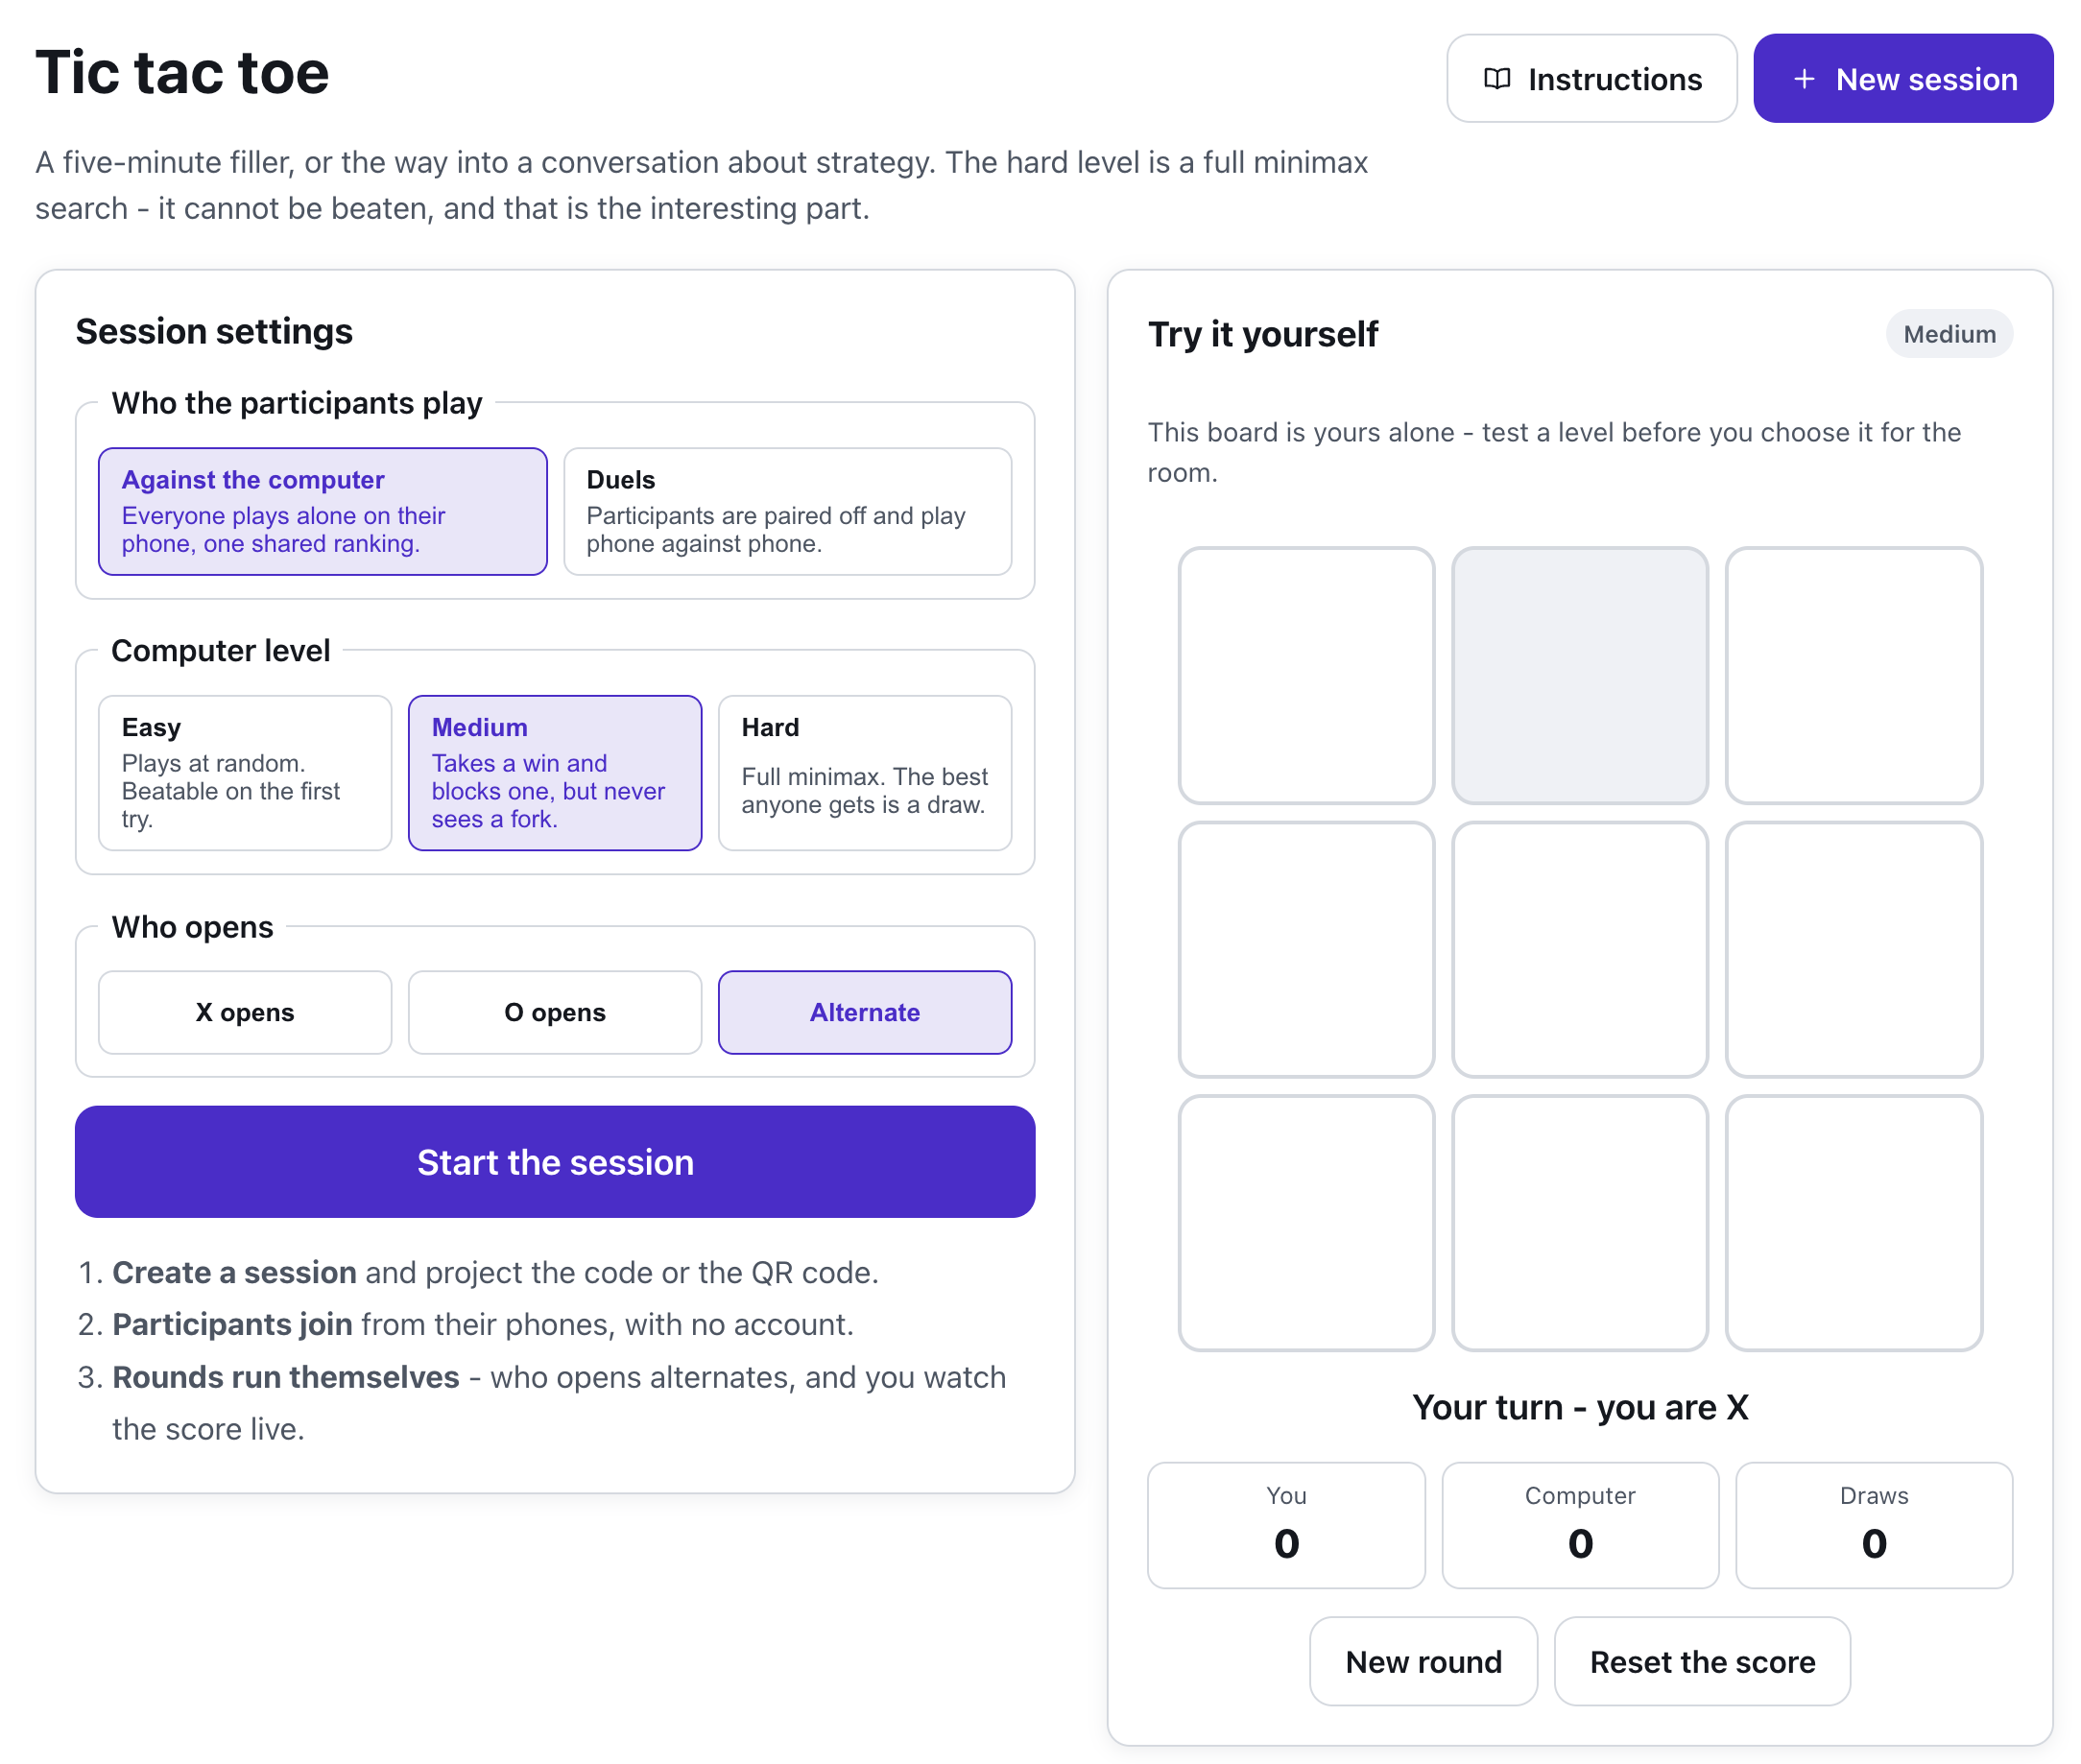Start the session
Image resolution: width=2081 pixels, height=1764 pixels.
pos(555,1162)
